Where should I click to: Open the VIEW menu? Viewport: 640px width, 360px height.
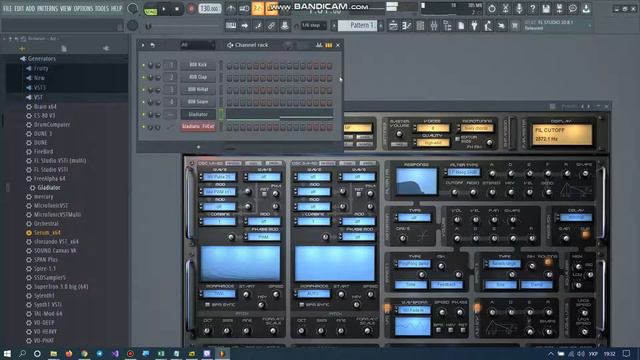click(x=66, y=8)
